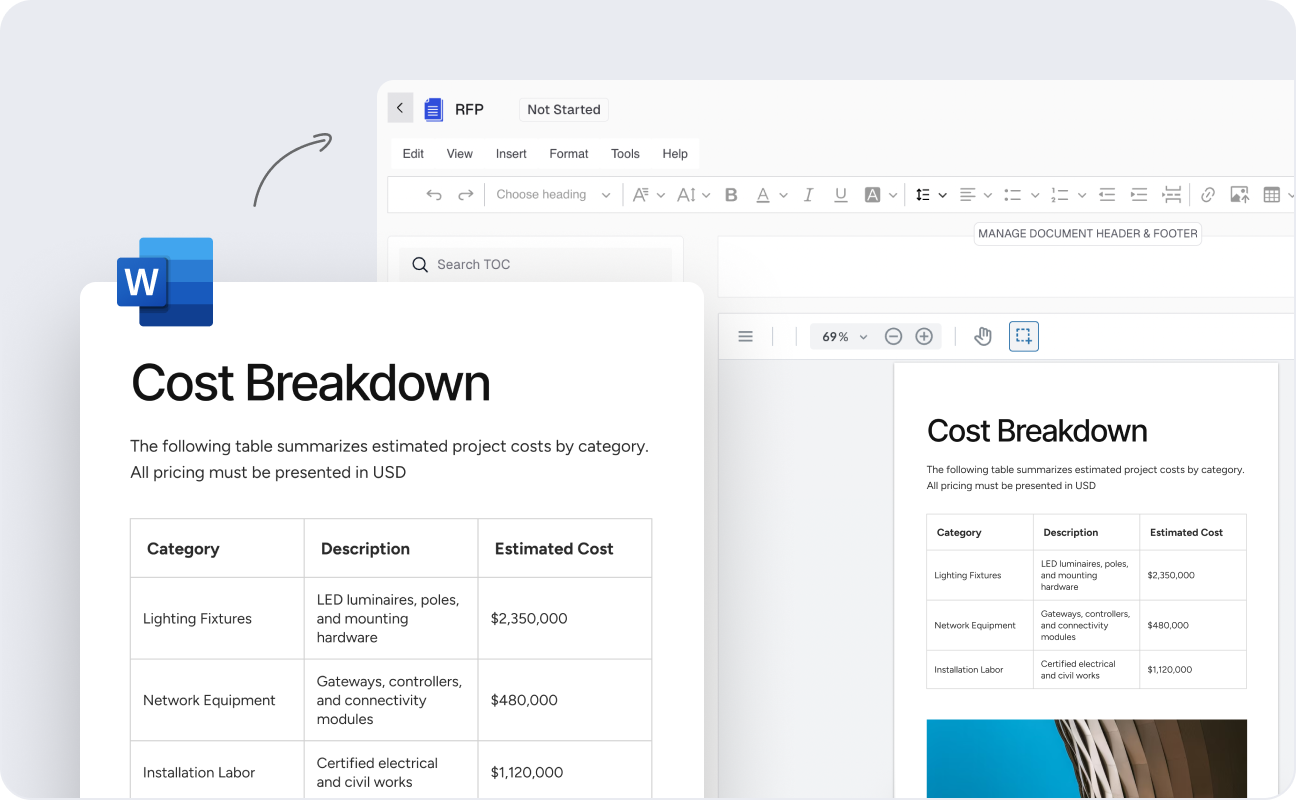1296x800 pixels.
Task: Toggle bold formatting
Action: 731,195
